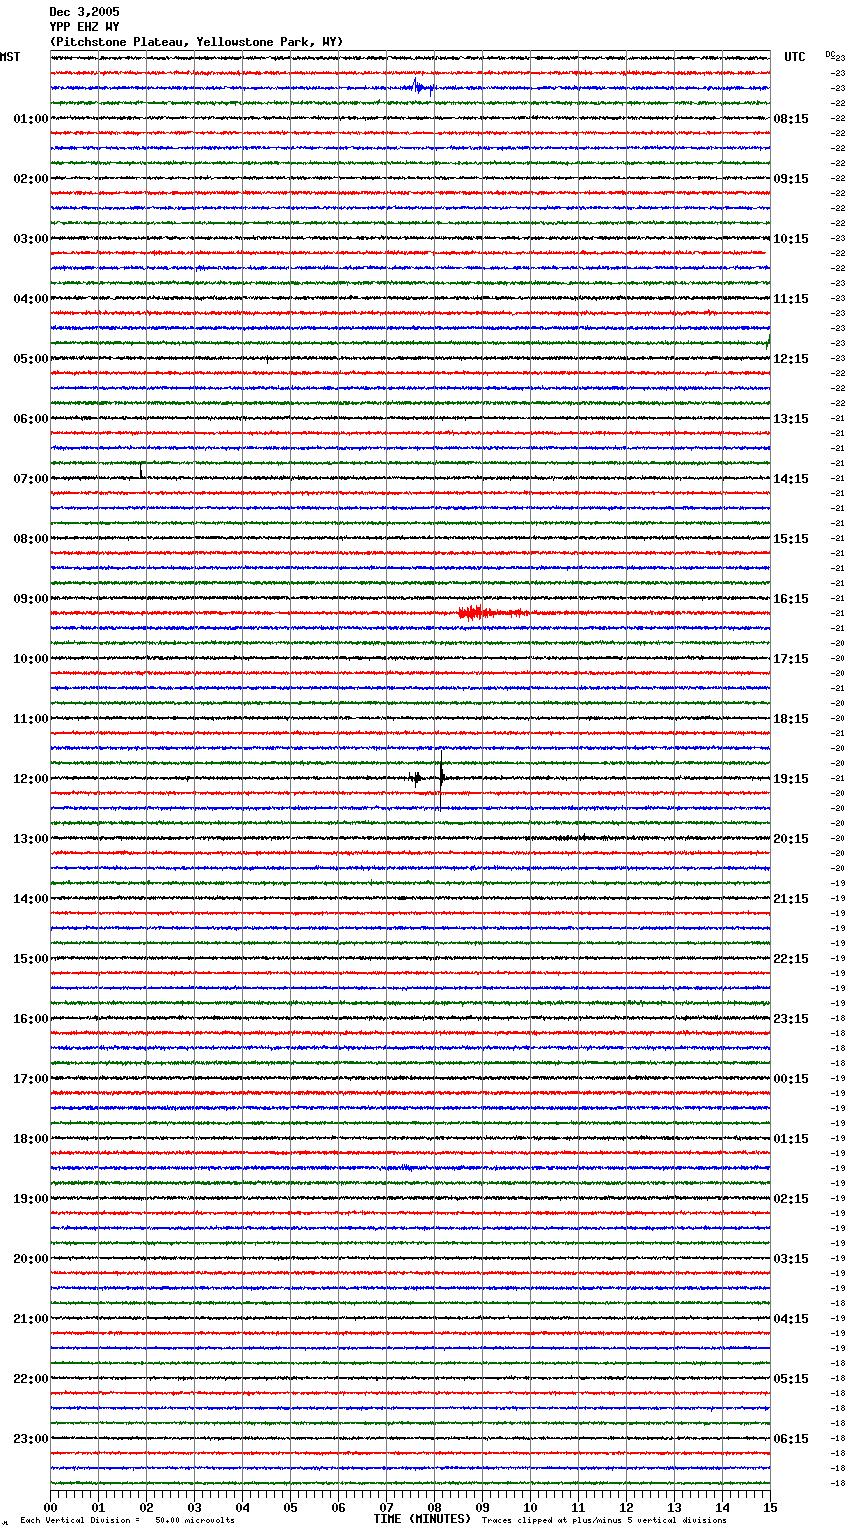The image size is (850, 1534).
Task: Click the MST time label "09:00"
Action: 31,599
